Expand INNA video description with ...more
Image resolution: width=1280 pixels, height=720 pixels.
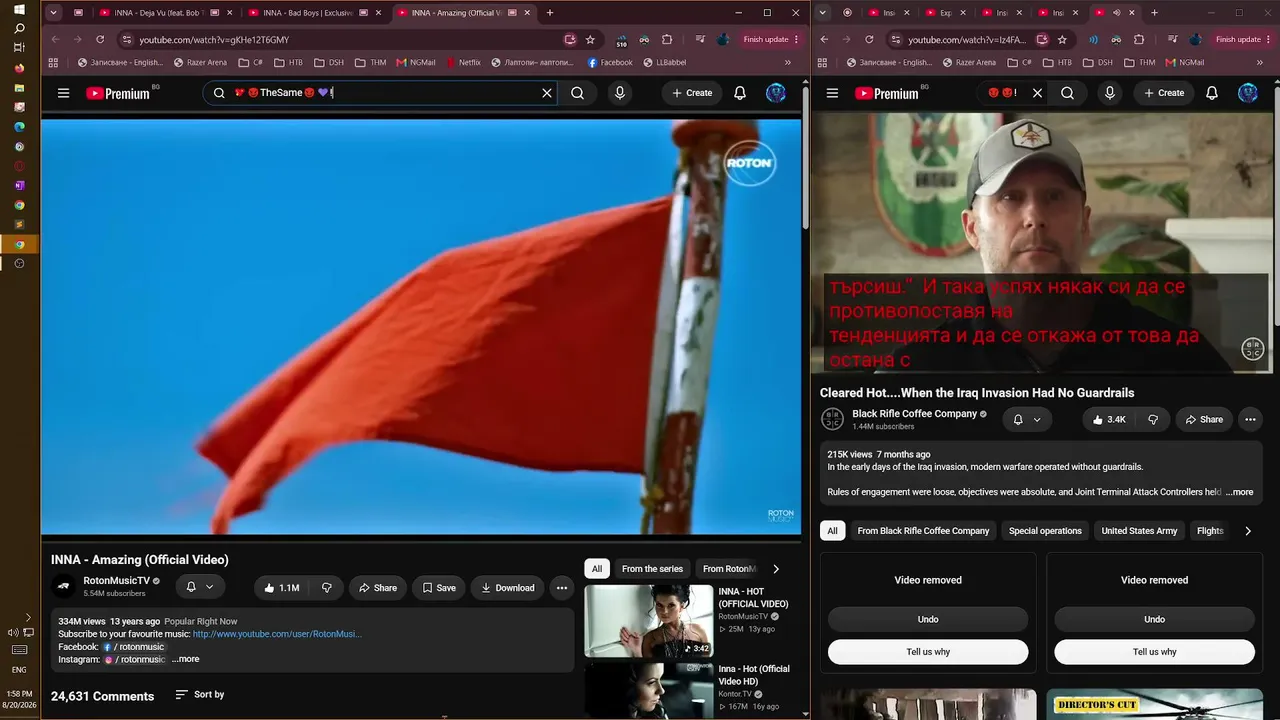(185, 659)
